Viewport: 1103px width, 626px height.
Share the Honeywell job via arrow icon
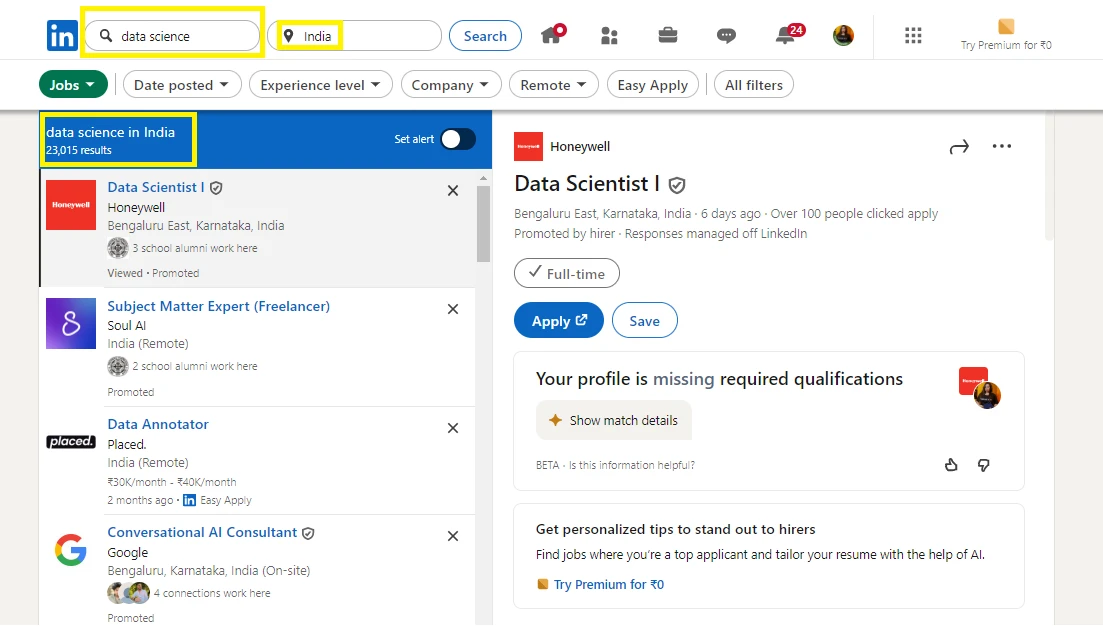959,146
